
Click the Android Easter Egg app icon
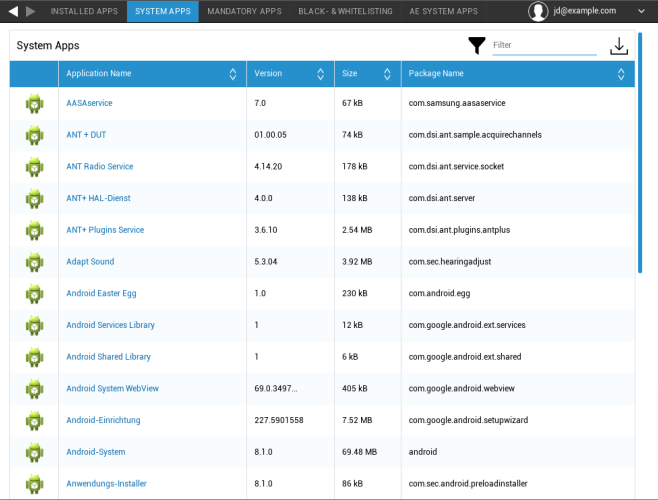click(35, 293)
